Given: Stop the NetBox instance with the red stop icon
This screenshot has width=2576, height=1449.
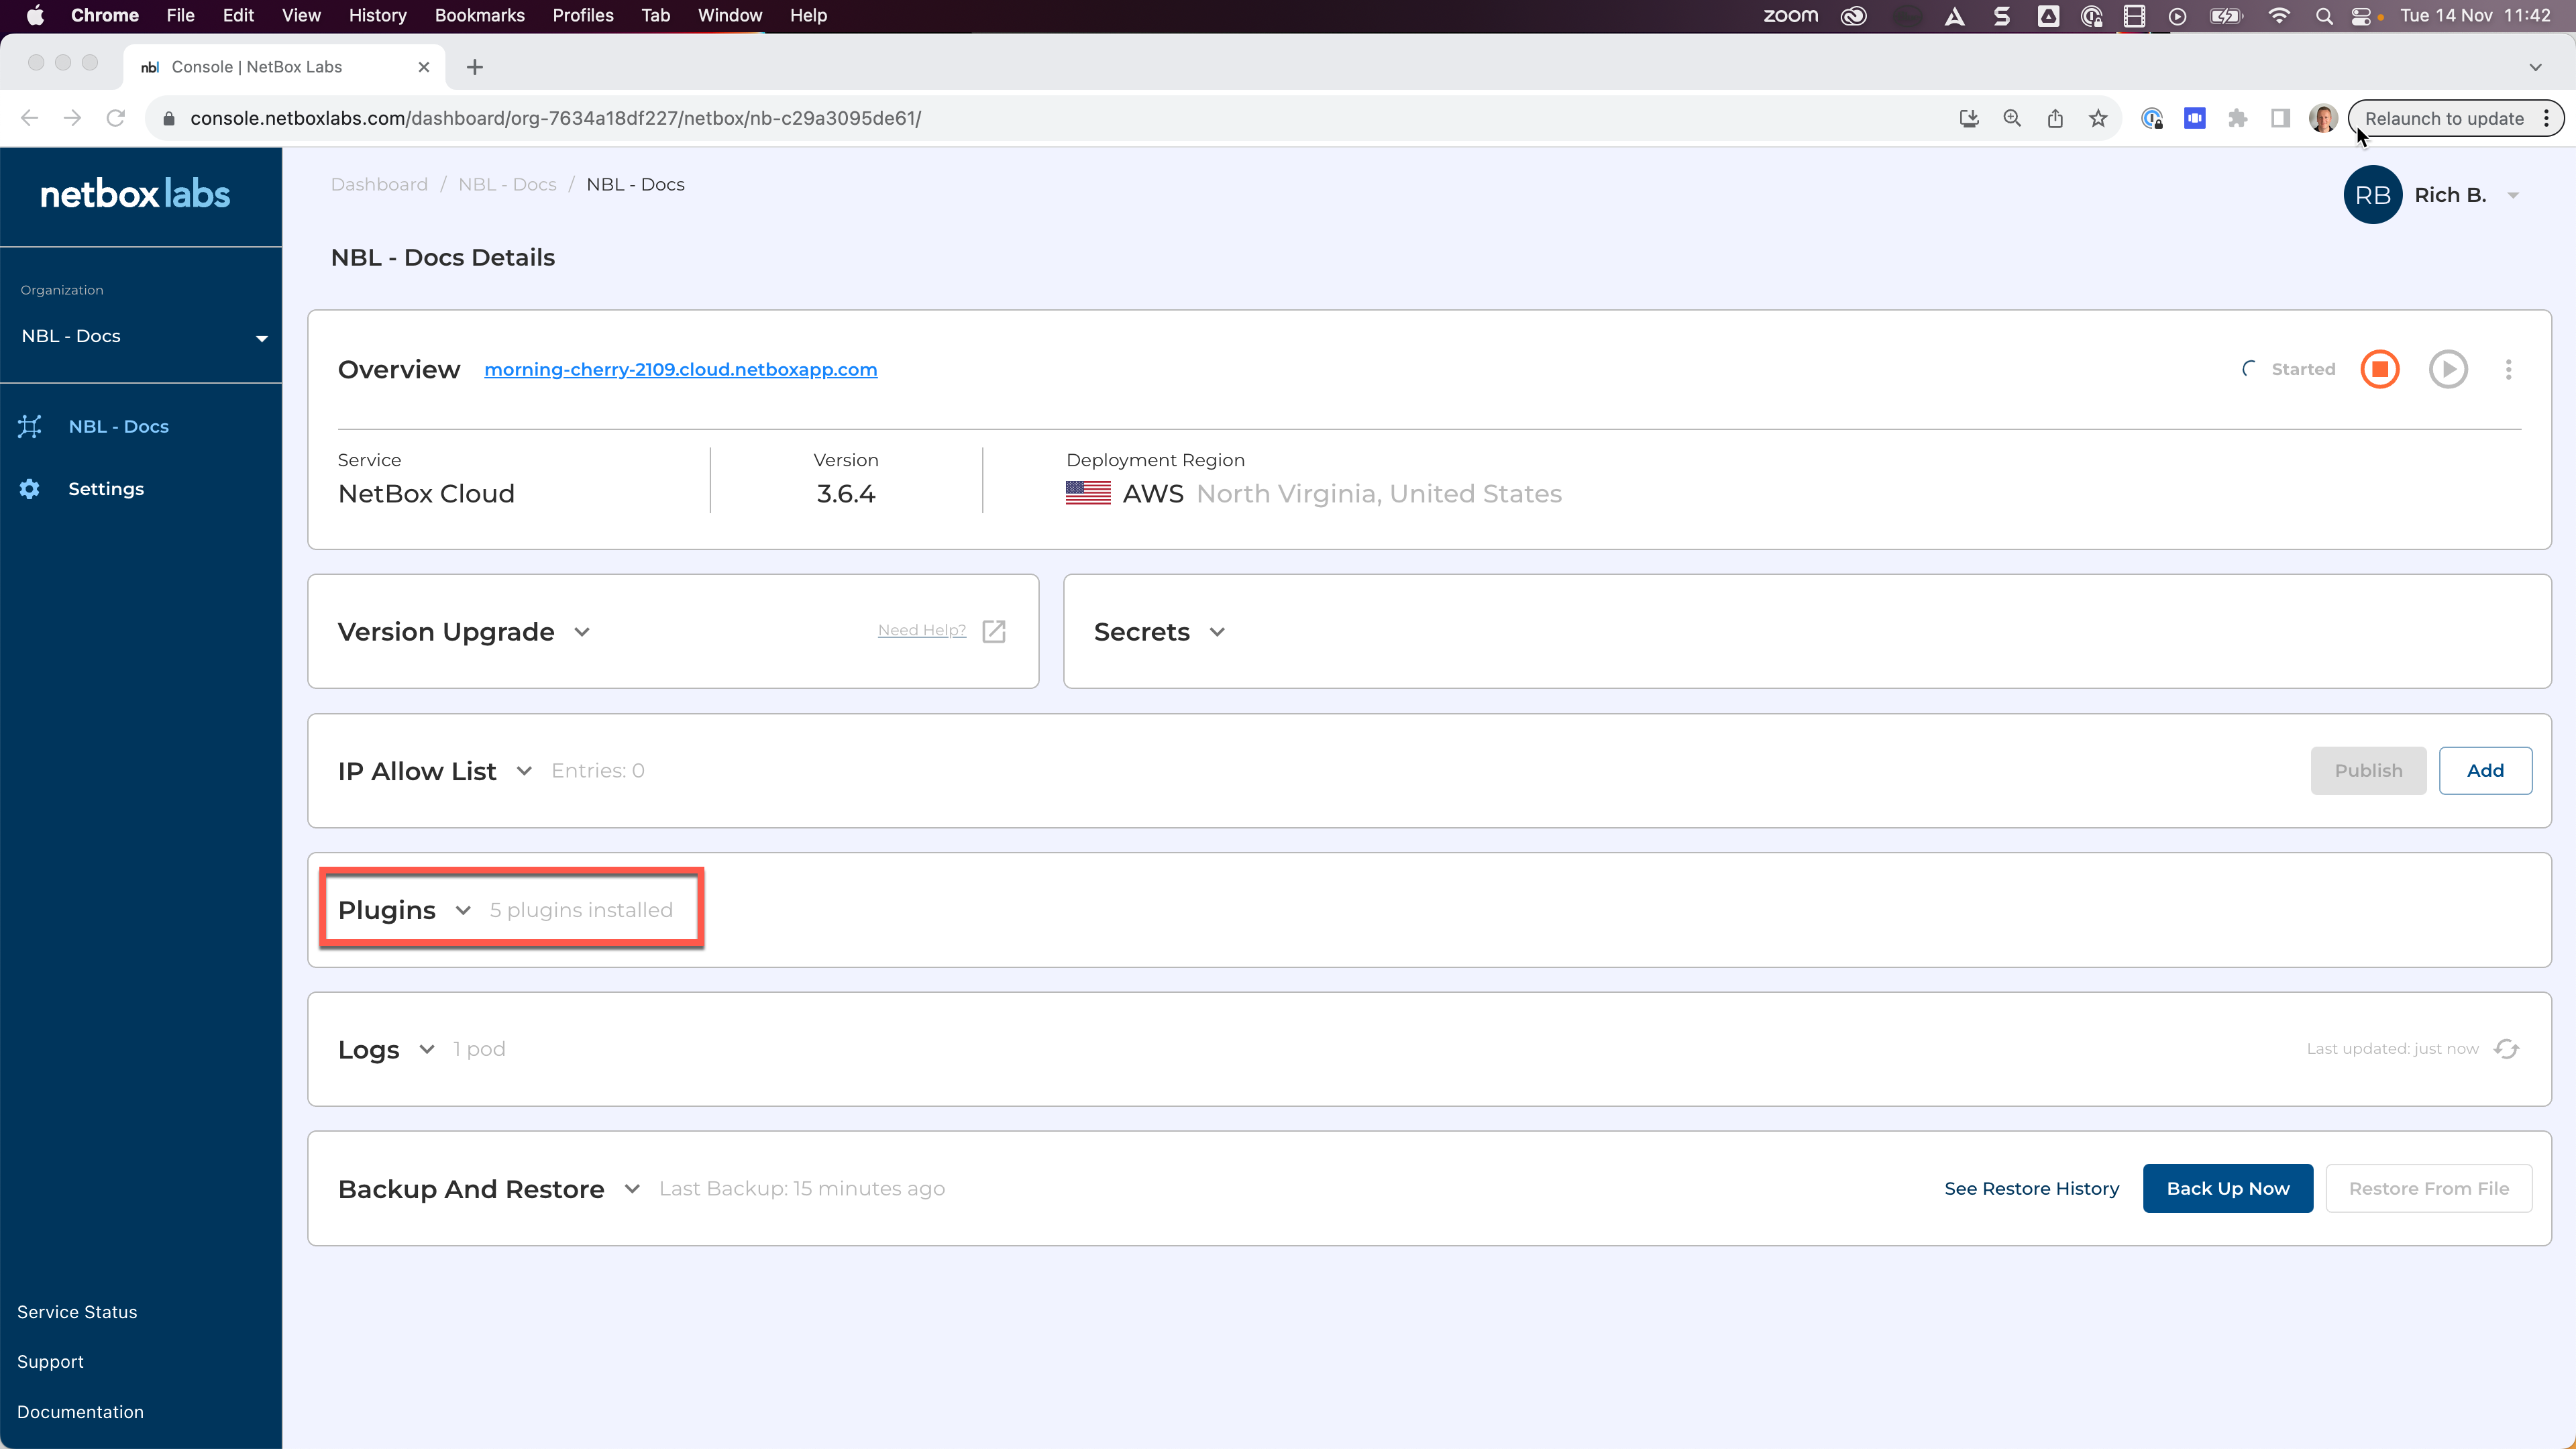Looking at the screenshot, I should coord(2380,369).
